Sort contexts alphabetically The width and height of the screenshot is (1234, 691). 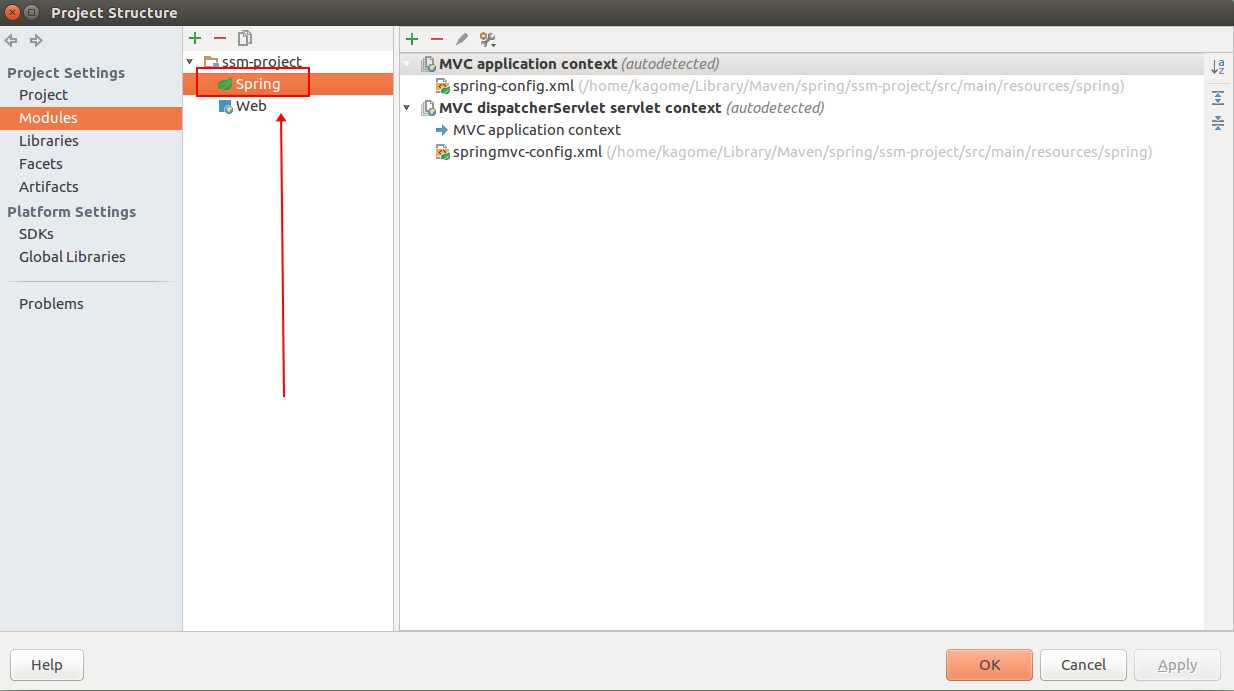click(1218, 67)
